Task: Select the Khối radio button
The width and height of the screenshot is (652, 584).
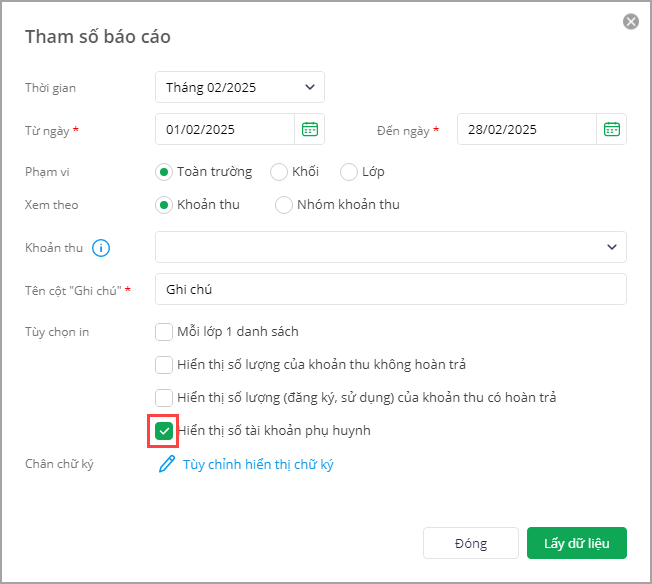Action: point(279,172)
